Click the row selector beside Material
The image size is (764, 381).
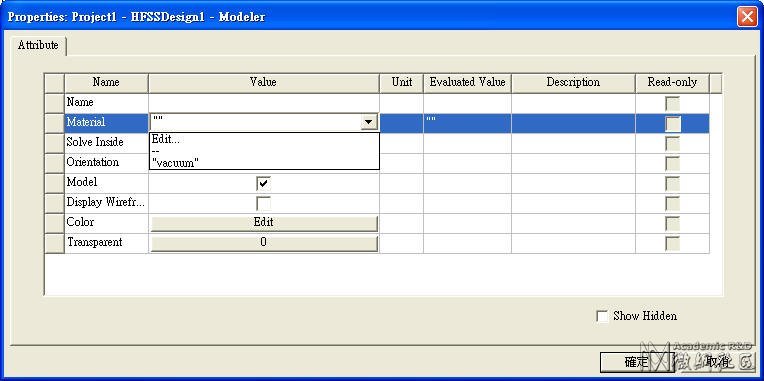click(55, 123)
